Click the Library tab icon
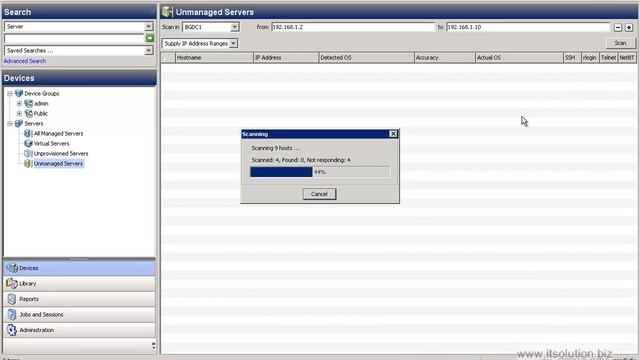 tap(12, 283)
